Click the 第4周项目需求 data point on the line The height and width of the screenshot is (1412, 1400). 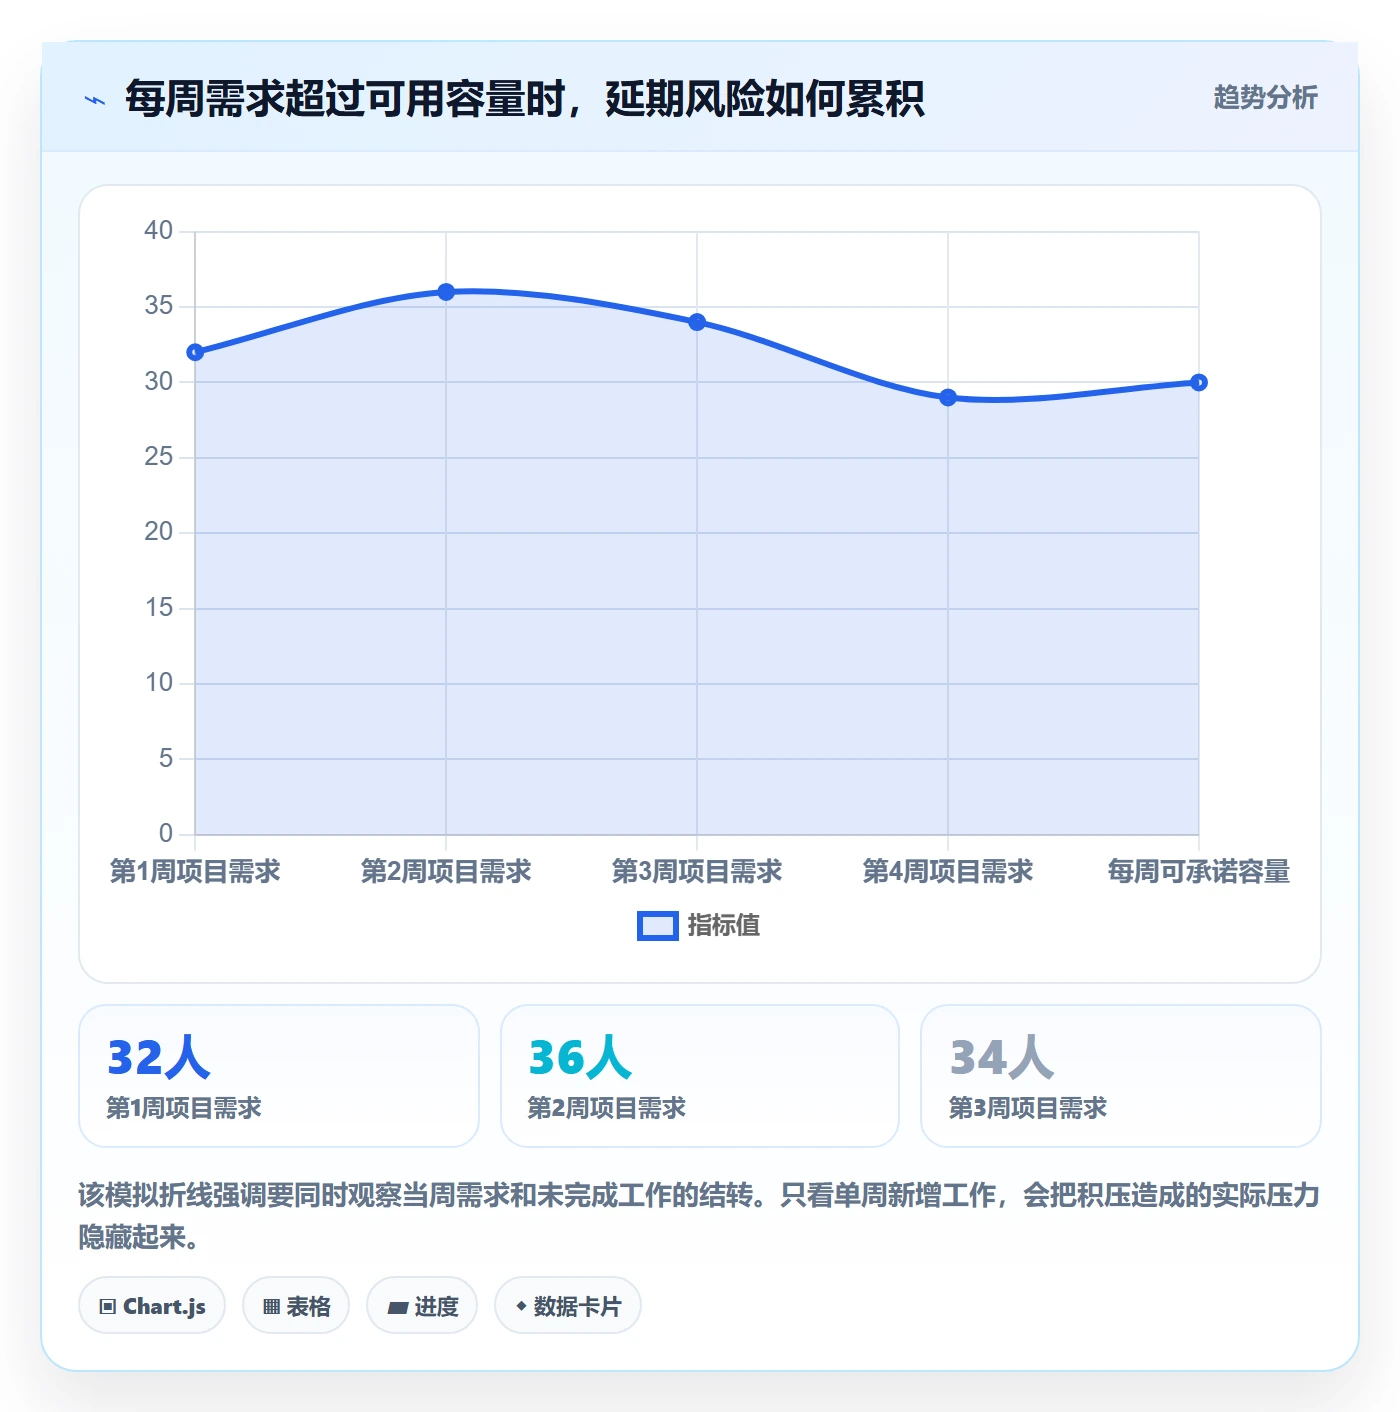(x=948, y=397)
